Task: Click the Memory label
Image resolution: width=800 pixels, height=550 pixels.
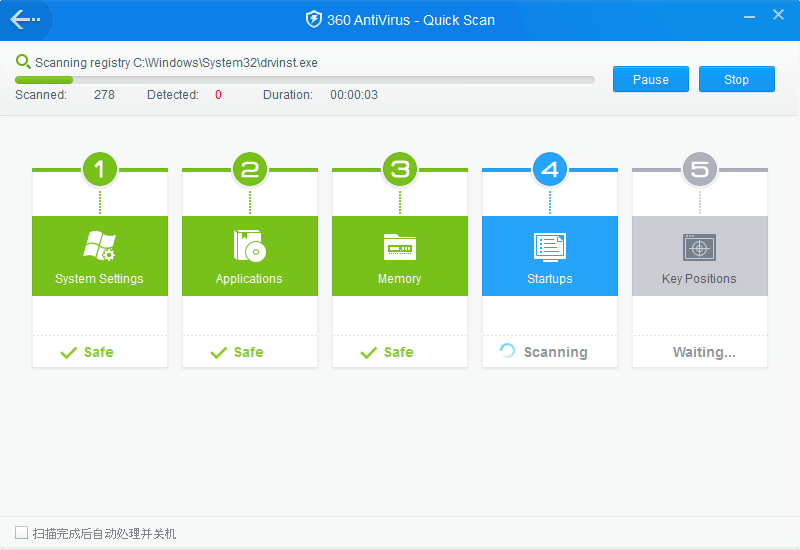Action: 399,279
